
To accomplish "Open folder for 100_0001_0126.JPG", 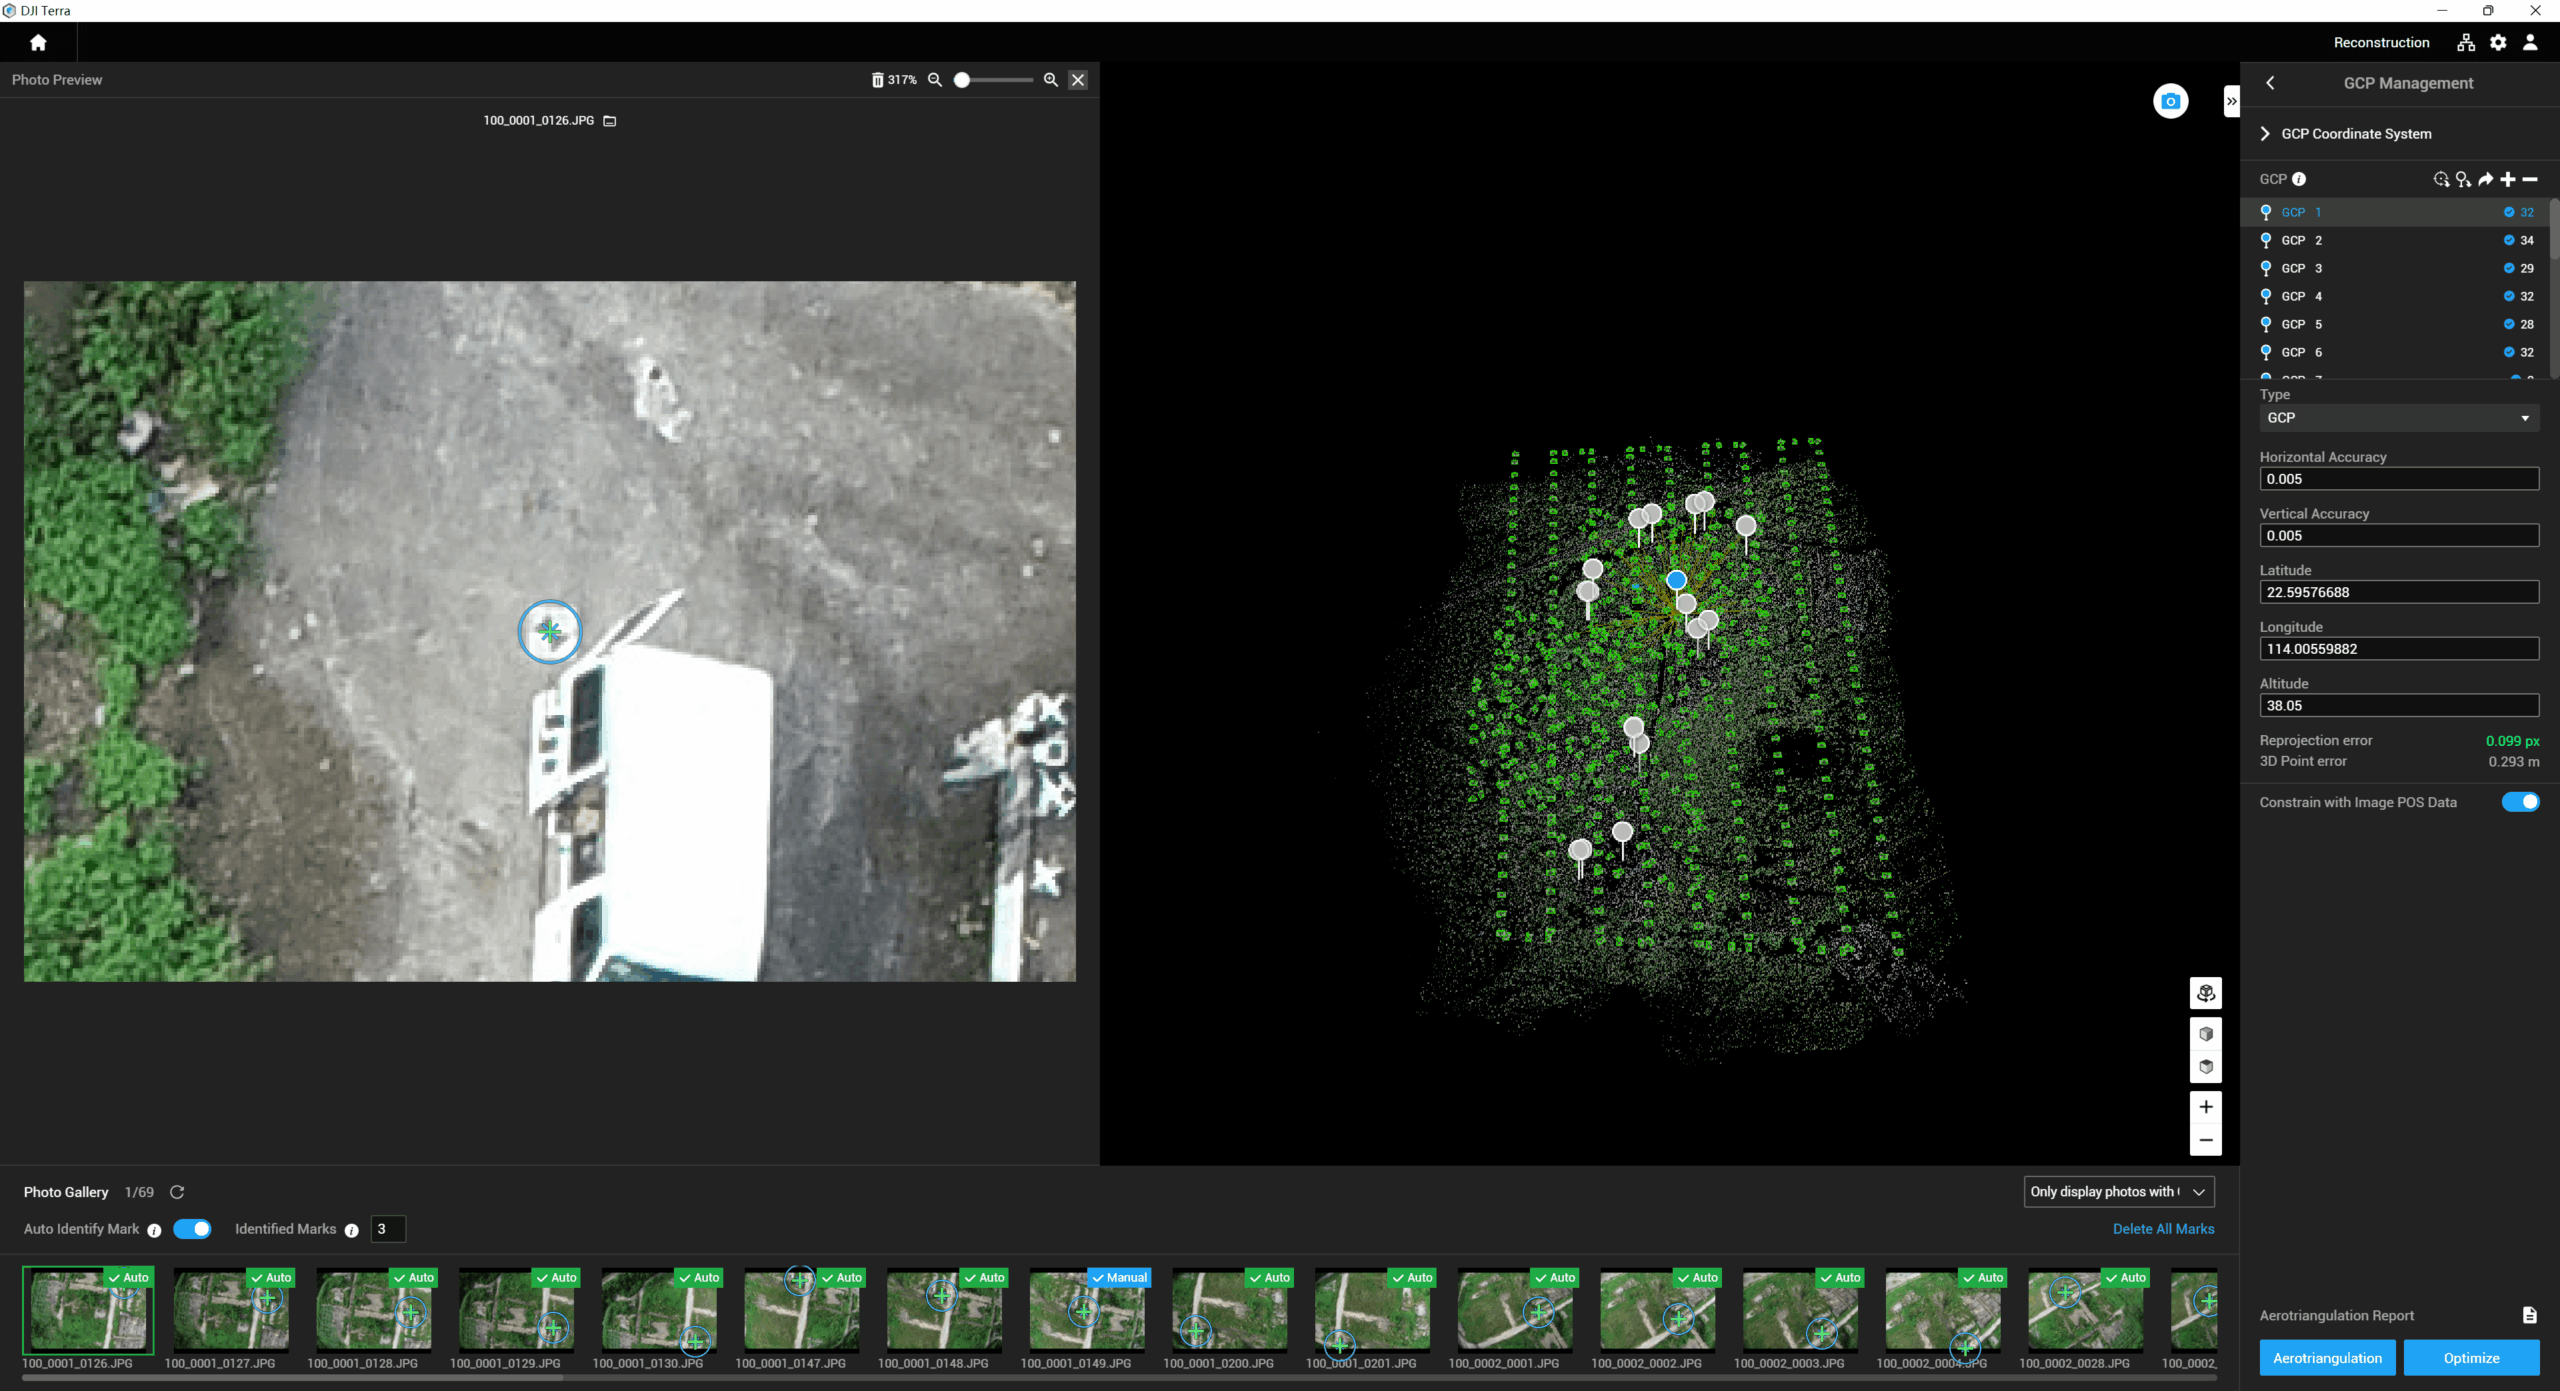I will tap(610, 121).
